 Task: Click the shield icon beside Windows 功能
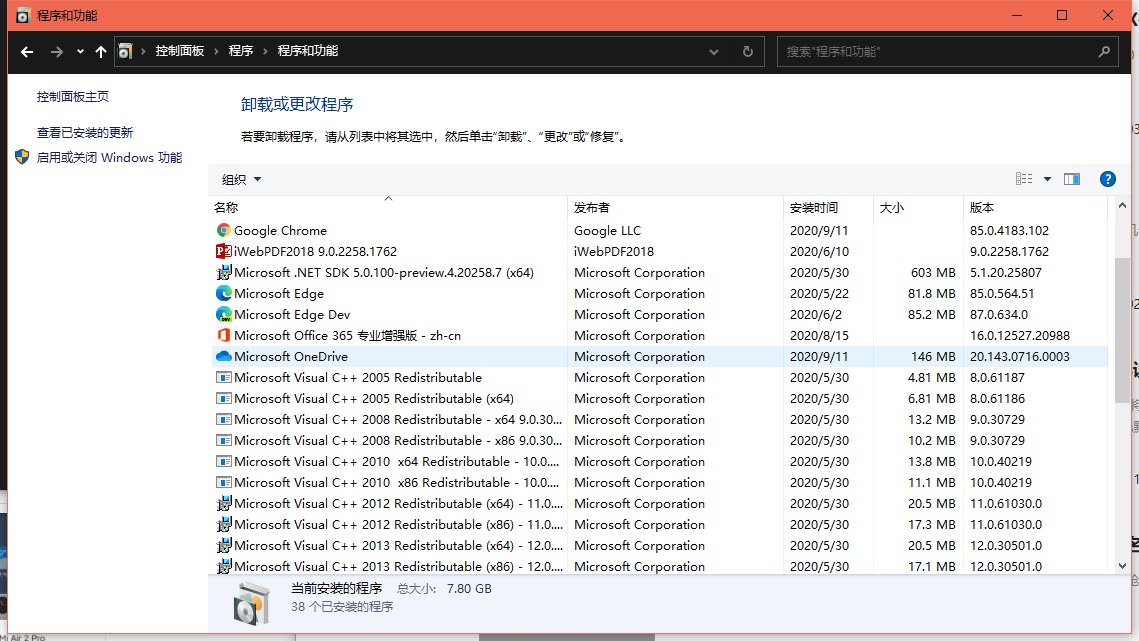tap(22, 157)
